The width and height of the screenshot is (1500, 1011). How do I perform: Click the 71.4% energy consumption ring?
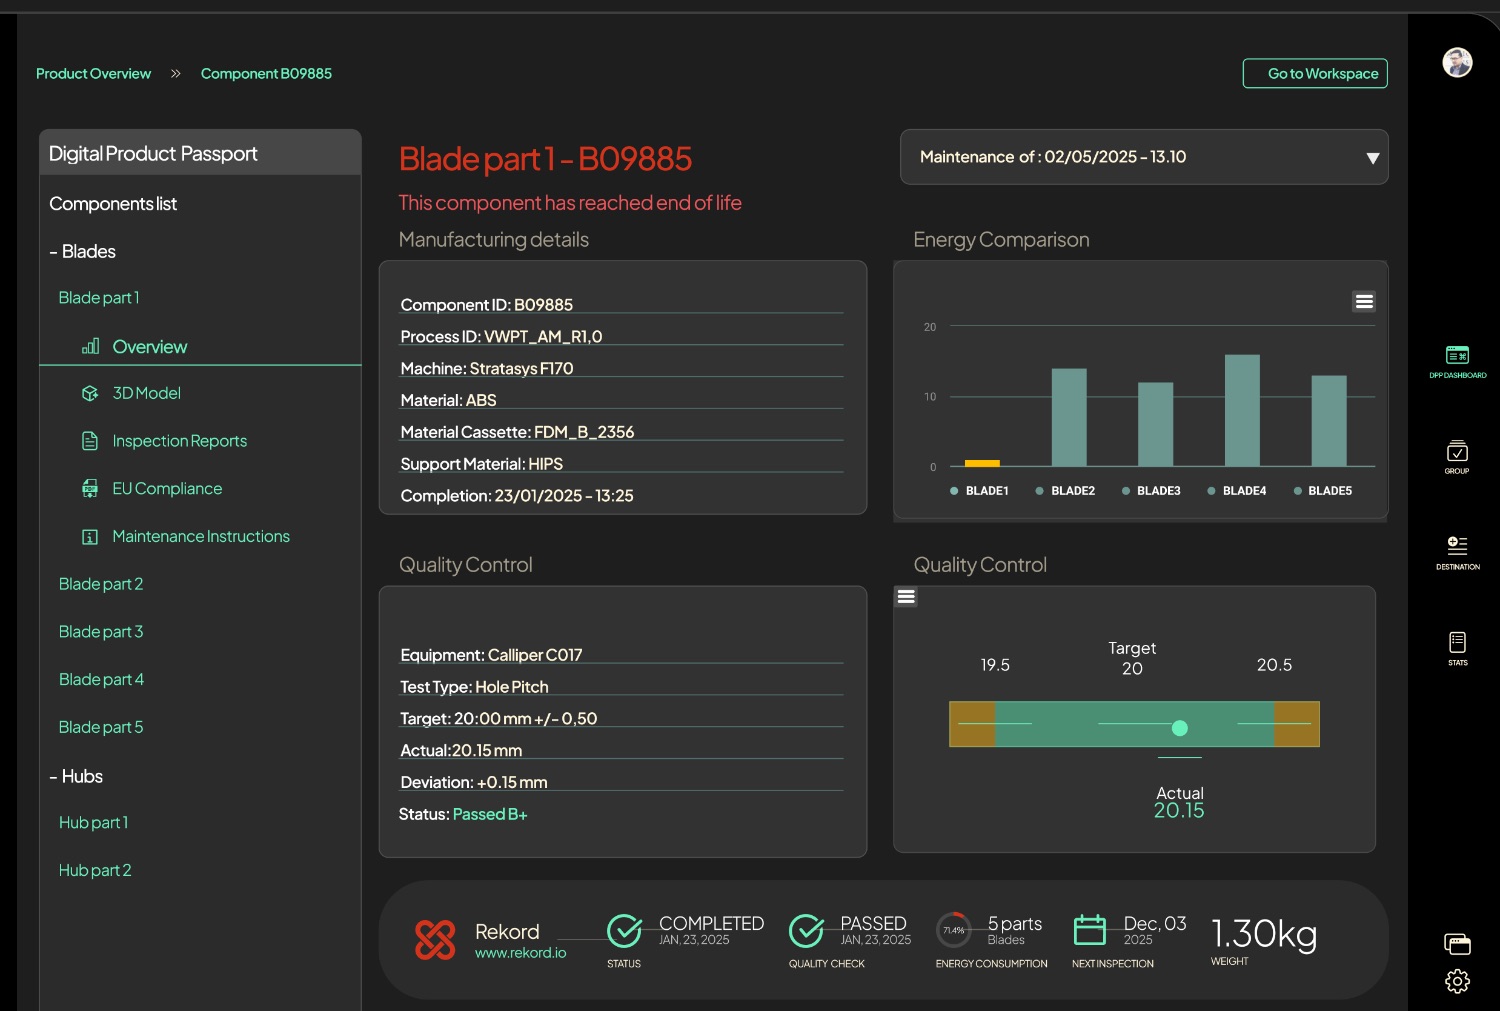954,930
